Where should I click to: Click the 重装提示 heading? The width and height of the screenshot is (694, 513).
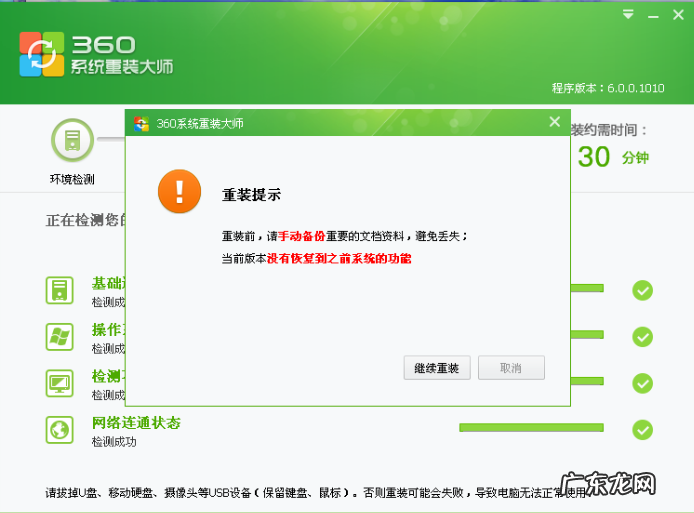click(x=251, y=195)
